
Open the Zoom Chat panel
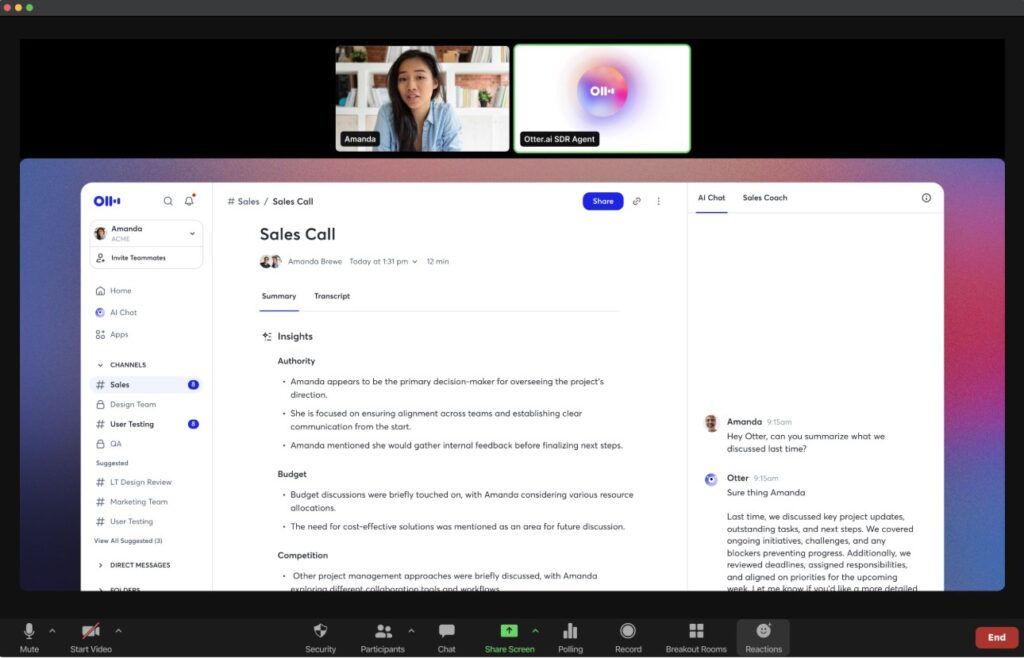pyautogui.click(x=447, y=637)
